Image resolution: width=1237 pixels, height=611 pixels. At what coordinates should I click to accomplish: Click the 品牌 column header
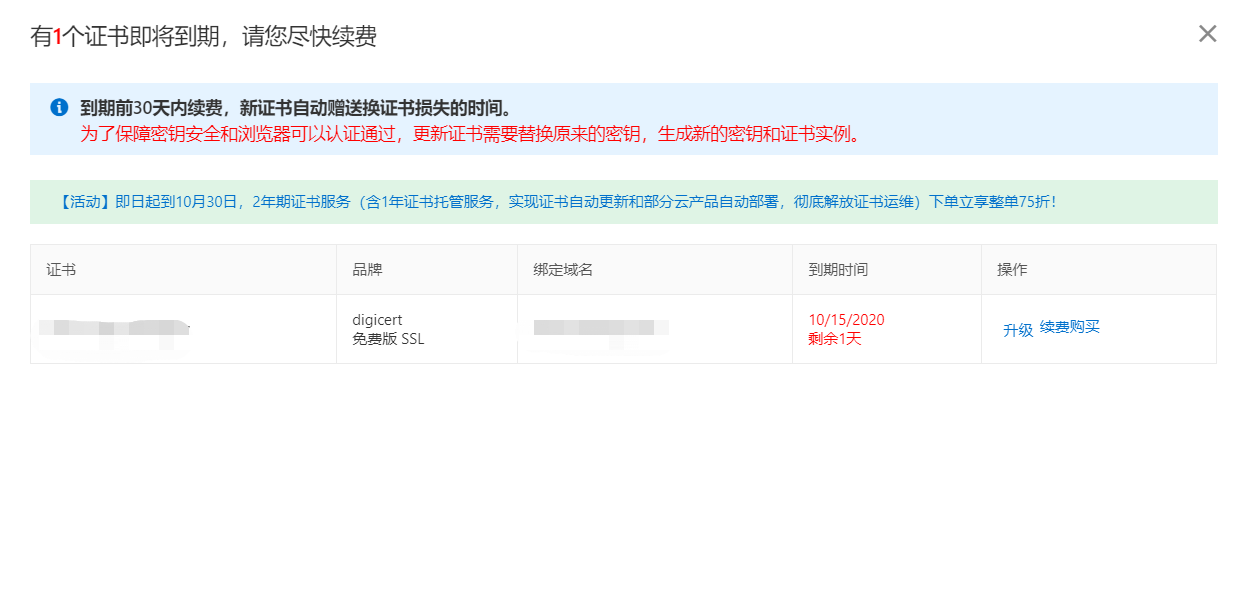[x=366, y=269]
